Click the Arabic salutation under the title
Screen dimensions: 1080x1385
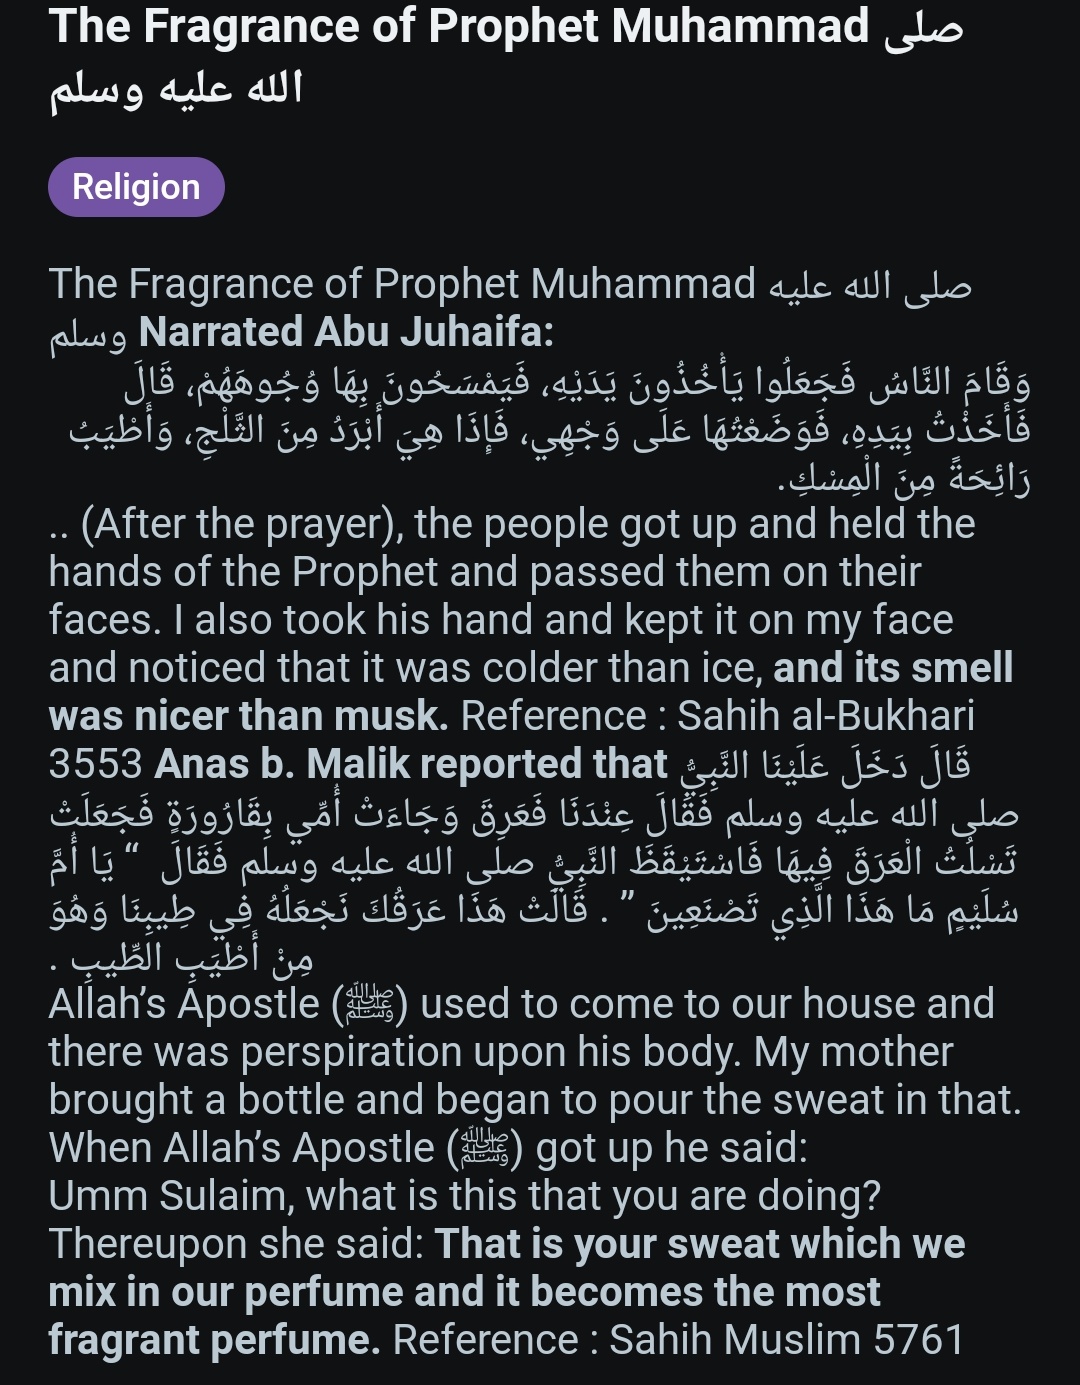(x=176, y=90)
